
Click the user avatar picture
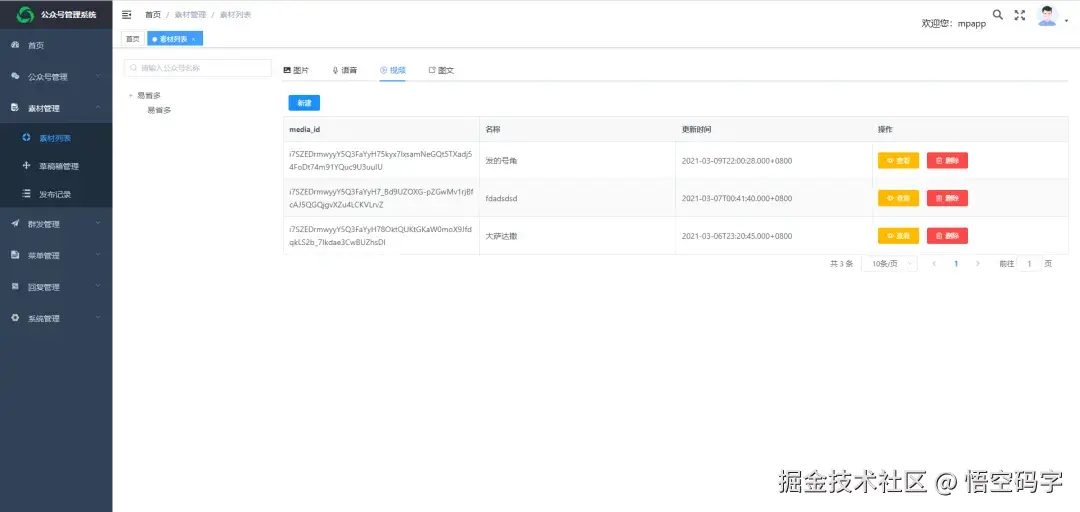point(1047,16)
